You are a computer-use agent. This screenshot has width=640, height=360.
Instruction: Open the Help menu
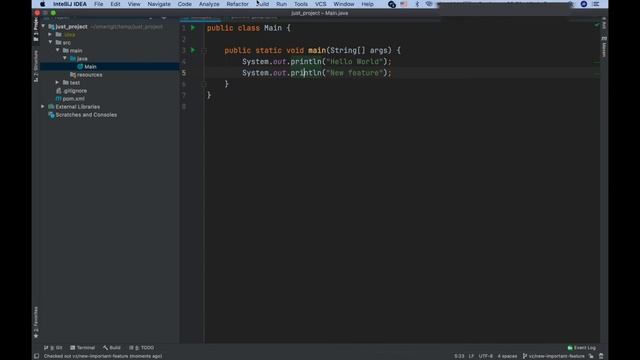tap(367, 4)
